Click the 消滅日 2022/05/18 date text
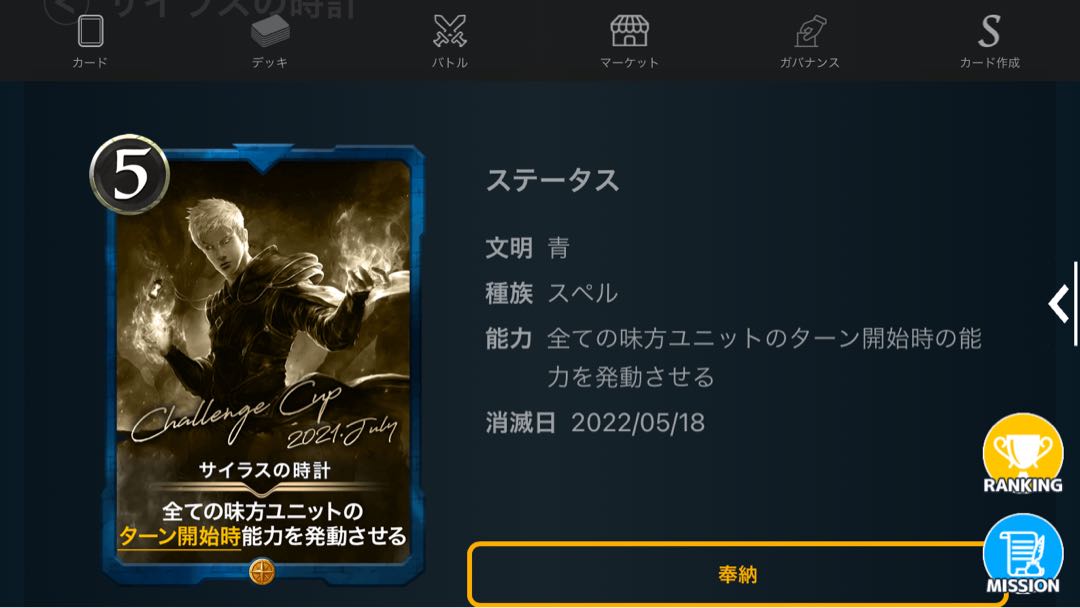 tap(595, 423)
